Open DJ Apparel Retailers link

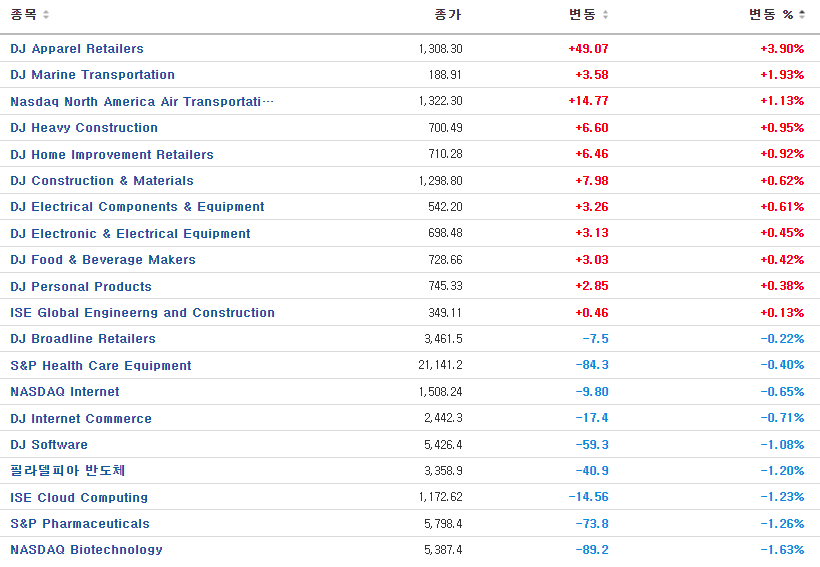click(x=77, y=49)
